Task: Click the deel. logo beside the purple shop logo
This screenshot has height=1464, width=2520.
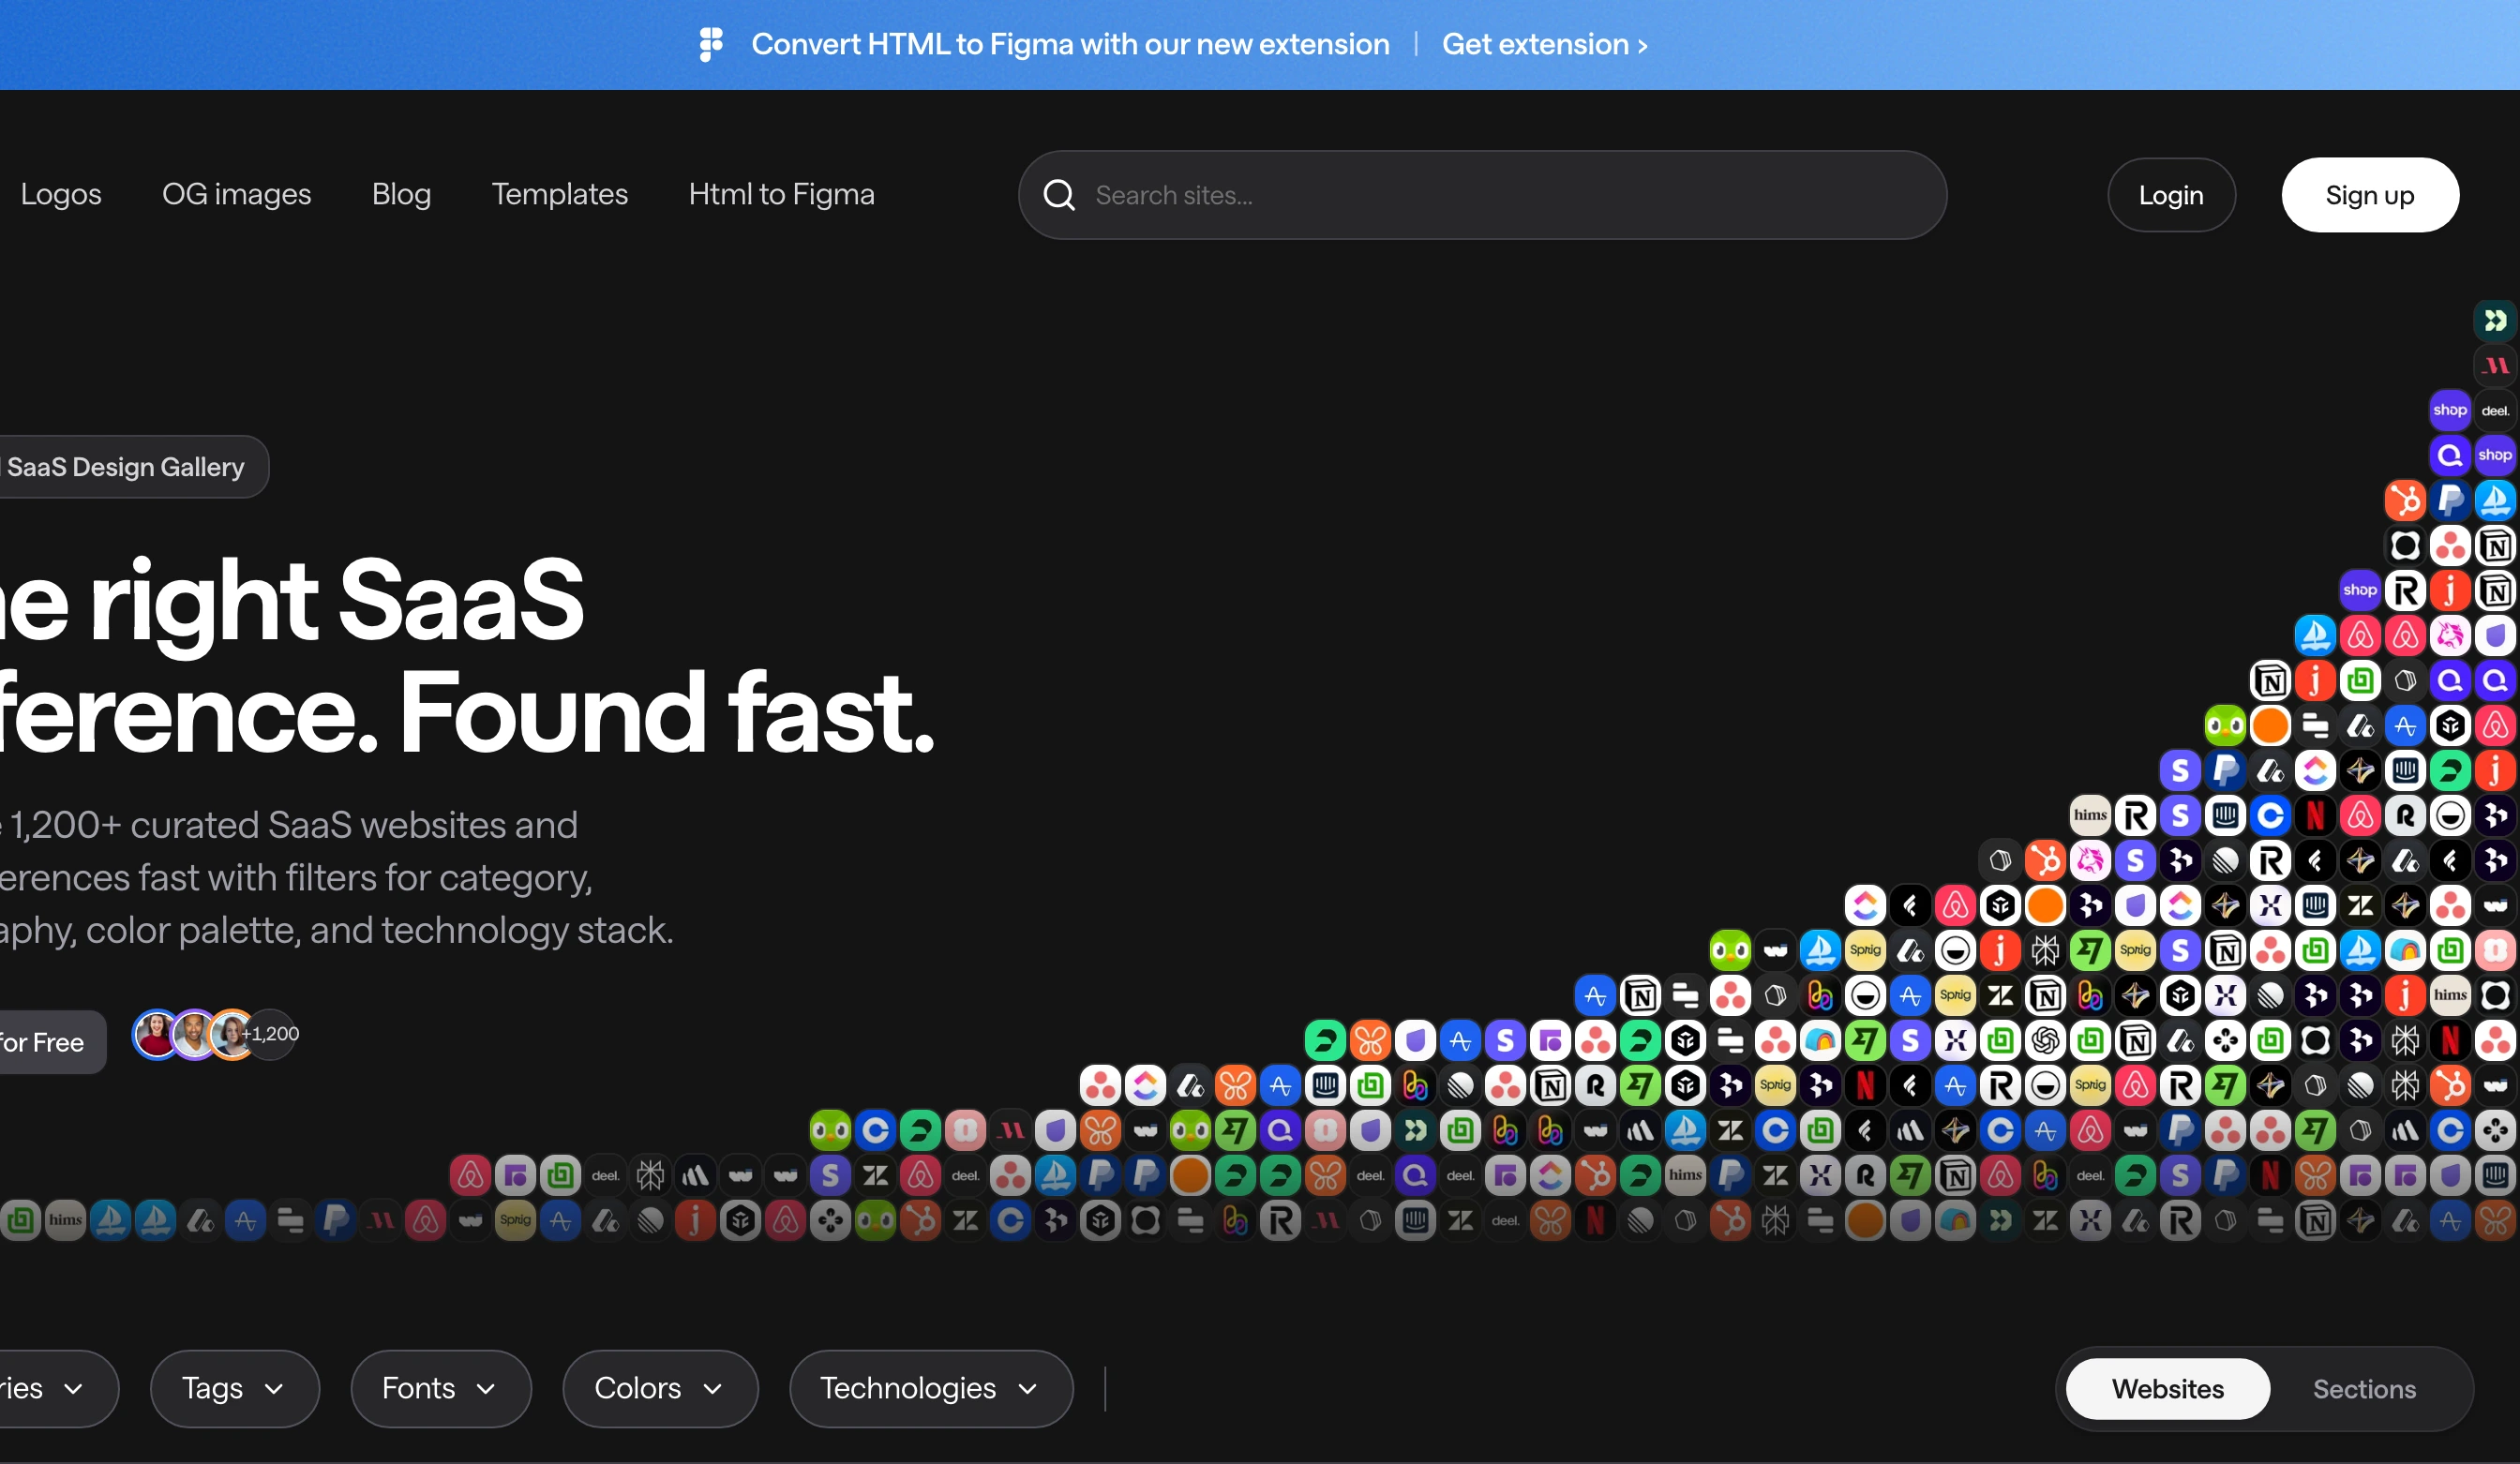Action: tap(2495, 410)
